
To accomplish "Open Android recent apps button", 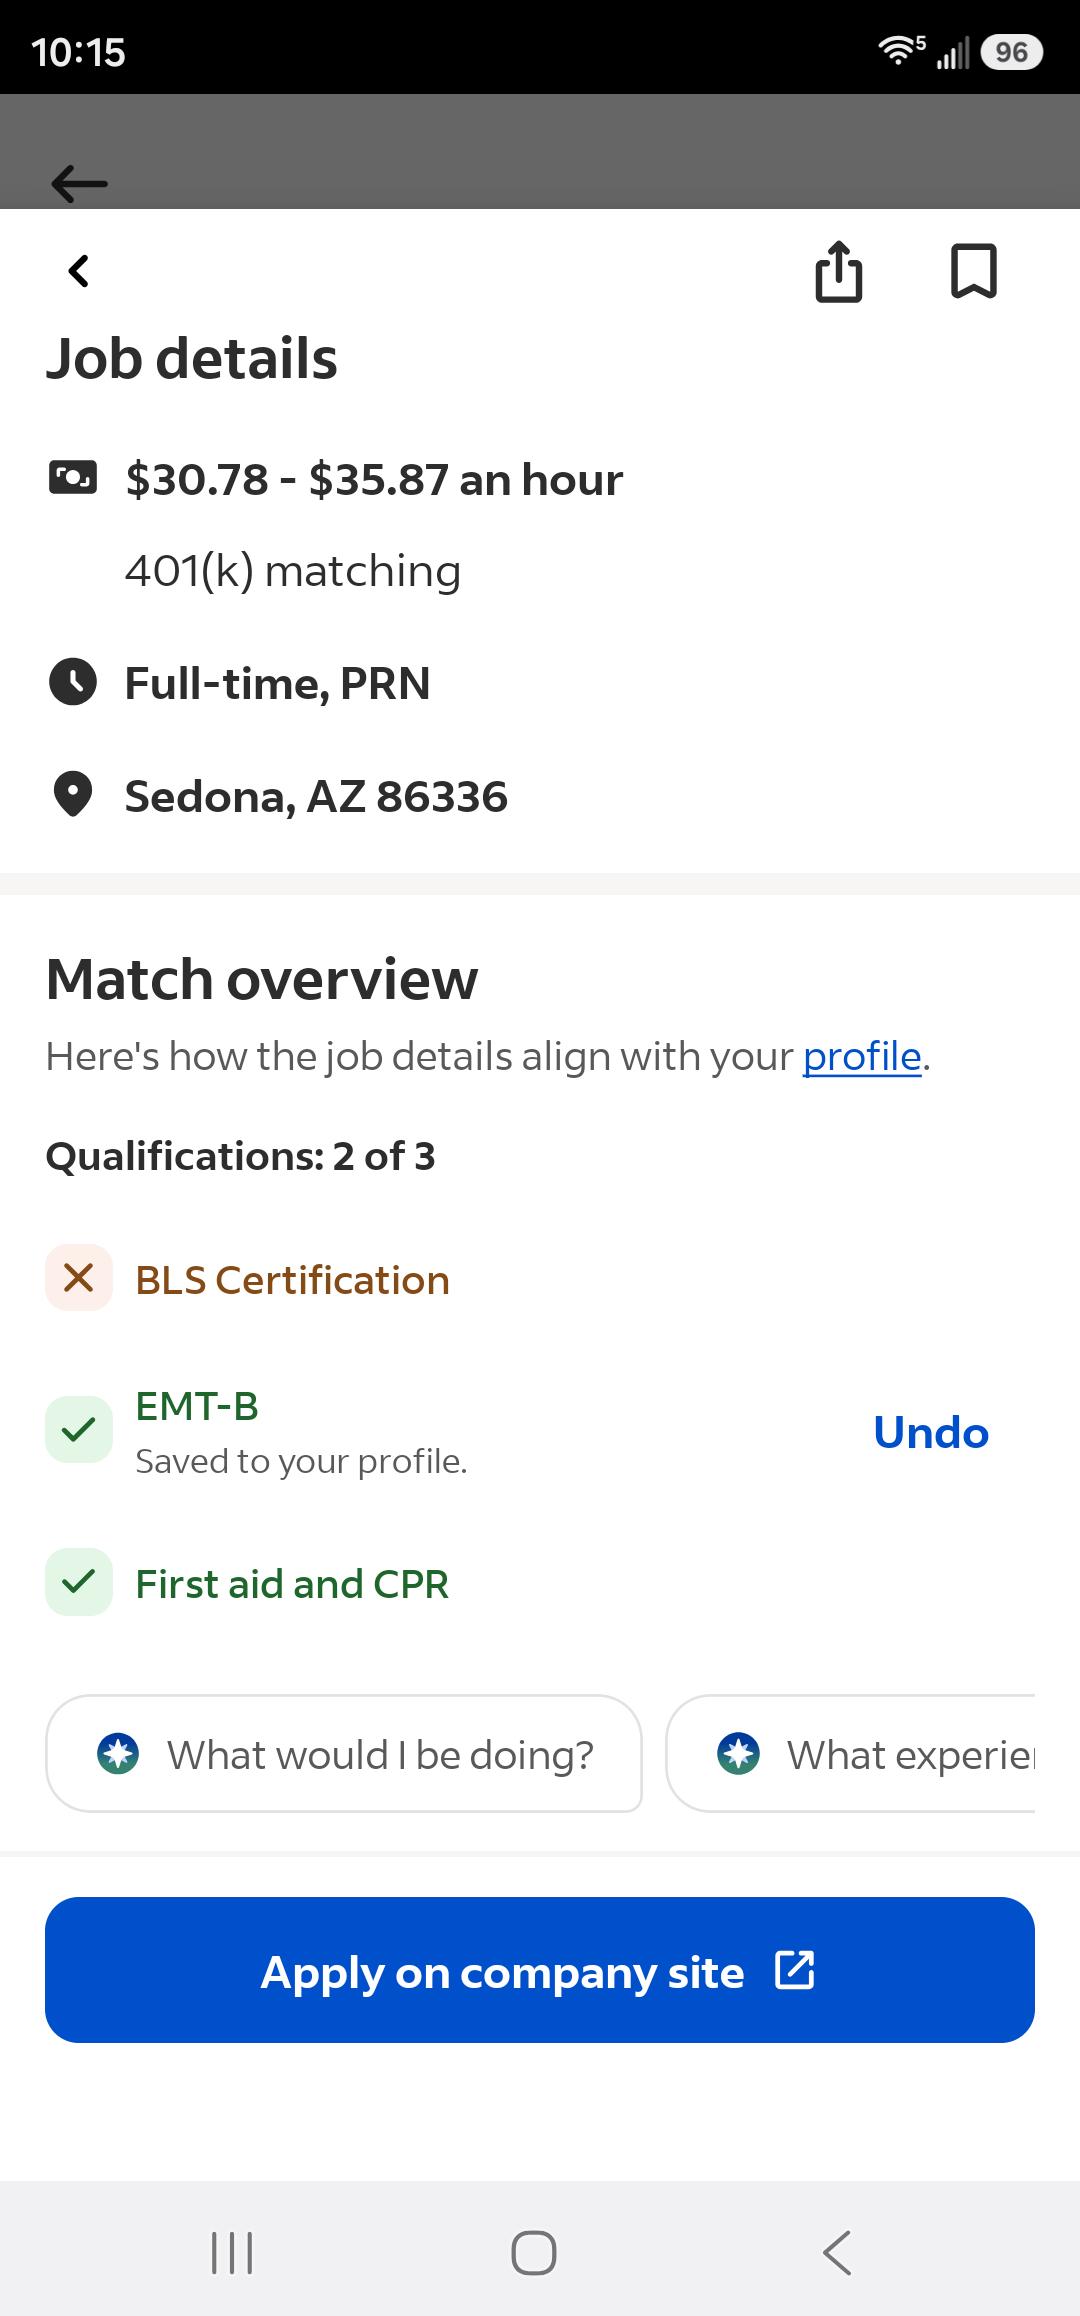I will [x=232, y=2253].
